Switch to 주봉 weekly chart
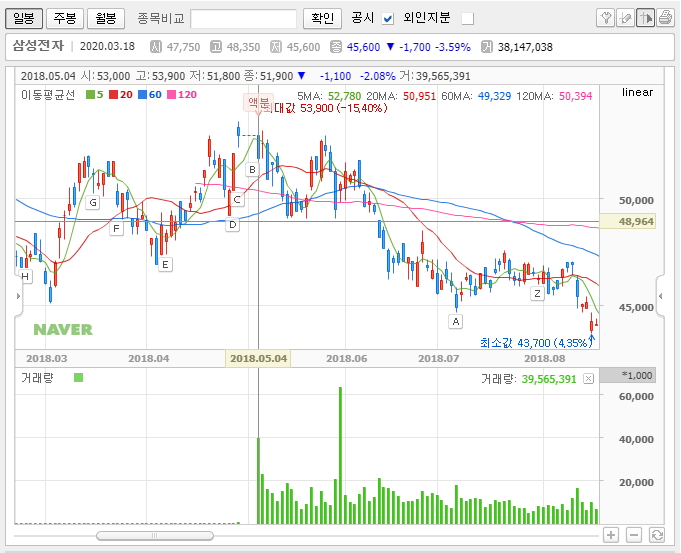 65,18
